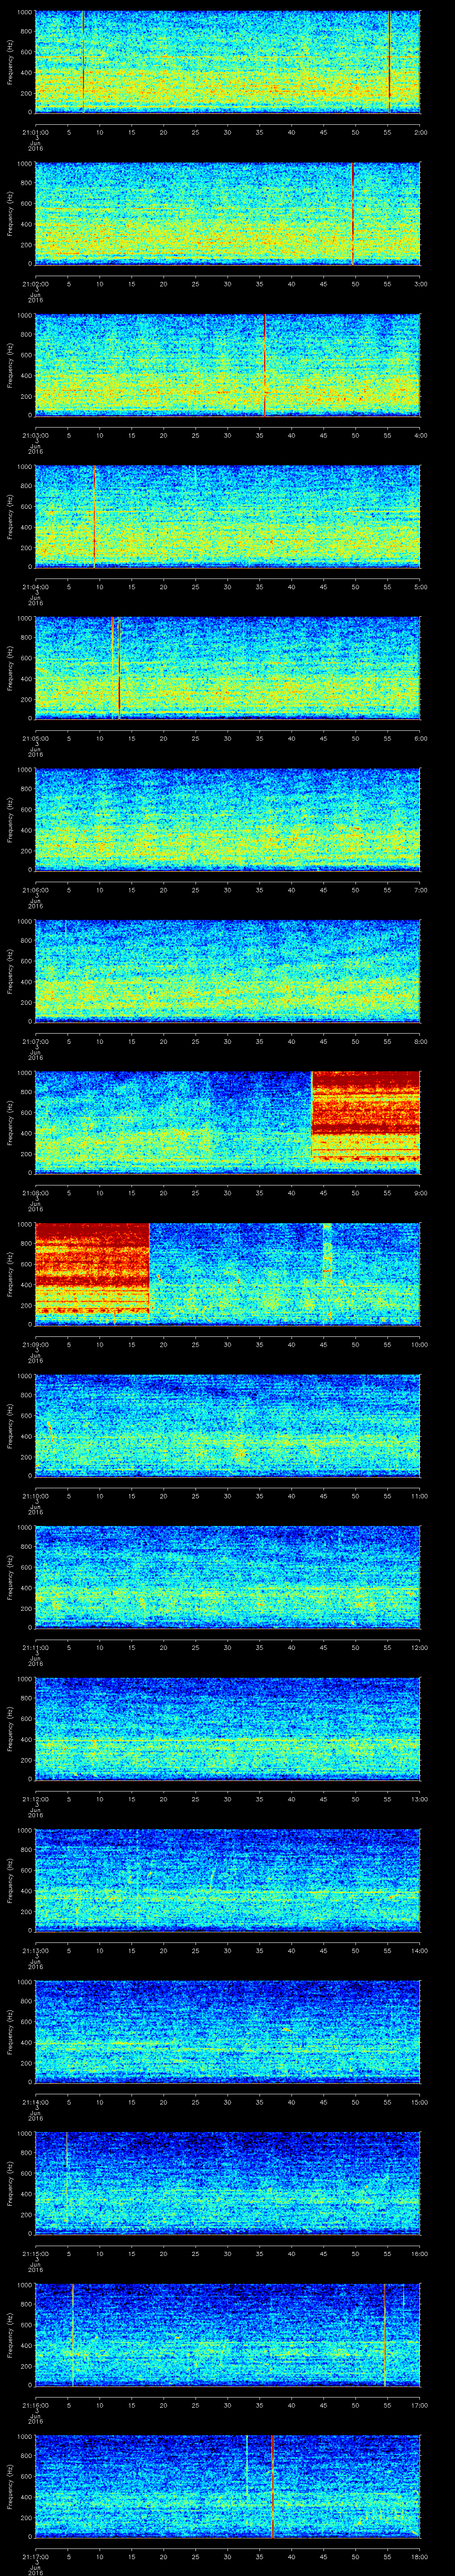Click the red vertical spike in the 21:04:00 panel
Viewport: 455px width, 2576px height.
coord(94,516)
